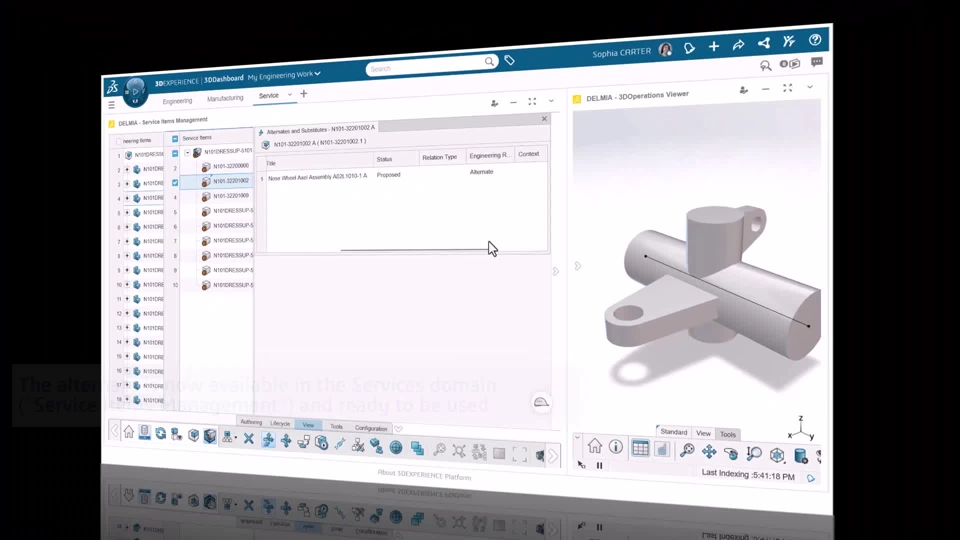Open the 3DEXPERIENCE compass
The width and height of the screenshot is (960, 540).
pyautogui.click(x=135, y=92)
